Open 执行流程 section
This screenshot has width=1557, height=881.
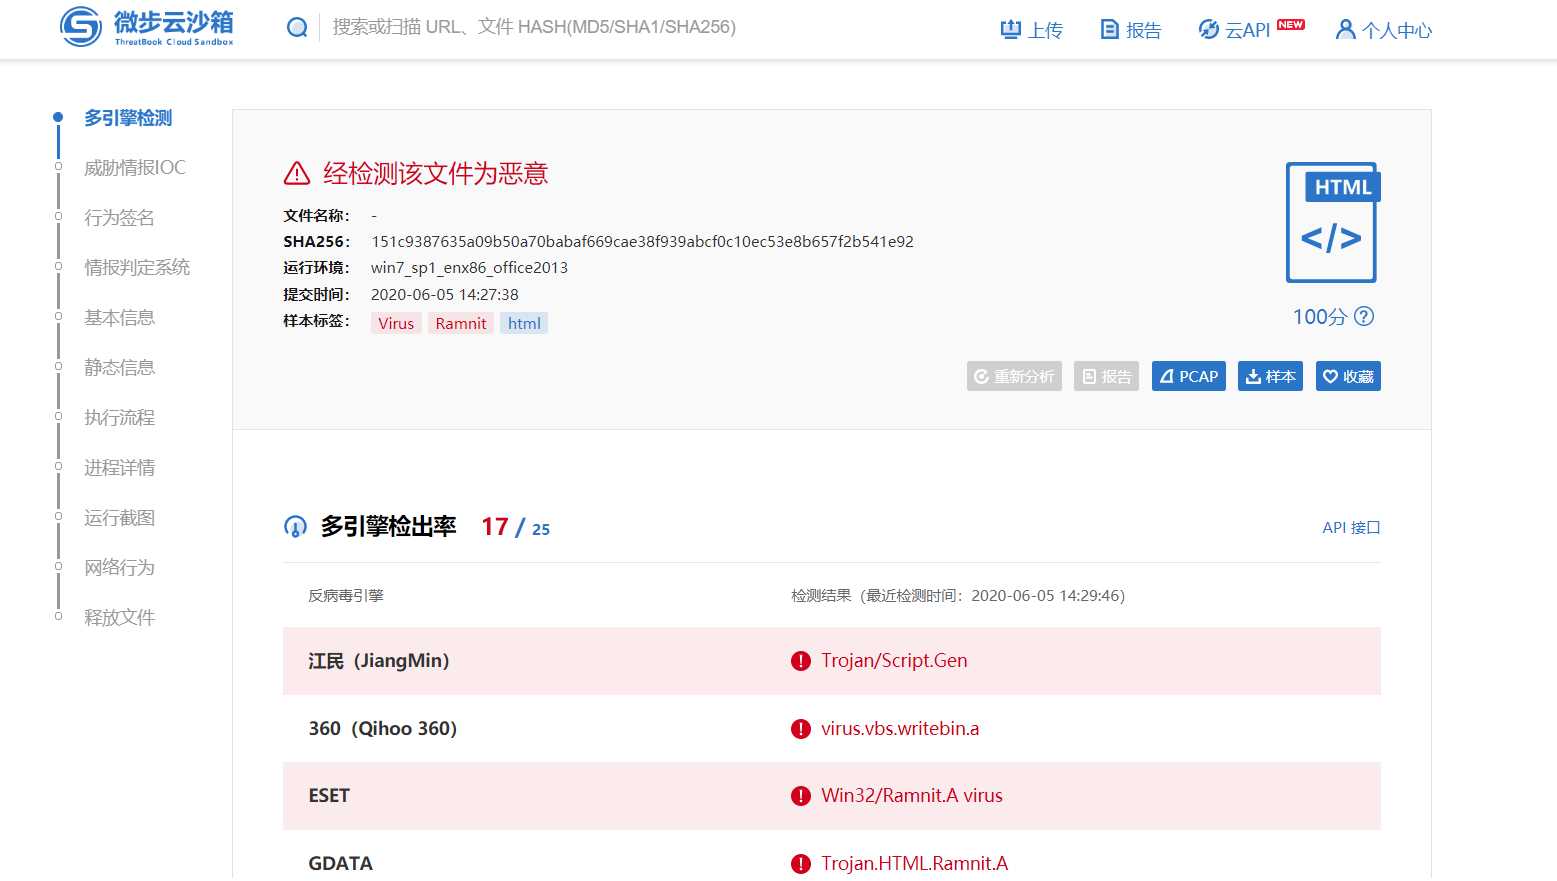119,418
